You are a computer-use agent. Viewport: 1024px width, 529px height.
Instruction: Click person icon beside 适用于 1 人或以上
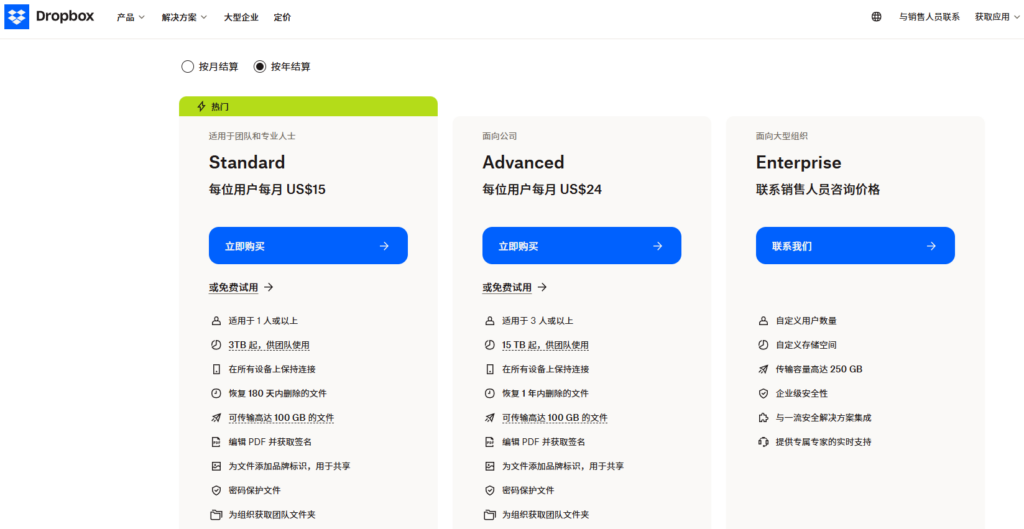216,321
